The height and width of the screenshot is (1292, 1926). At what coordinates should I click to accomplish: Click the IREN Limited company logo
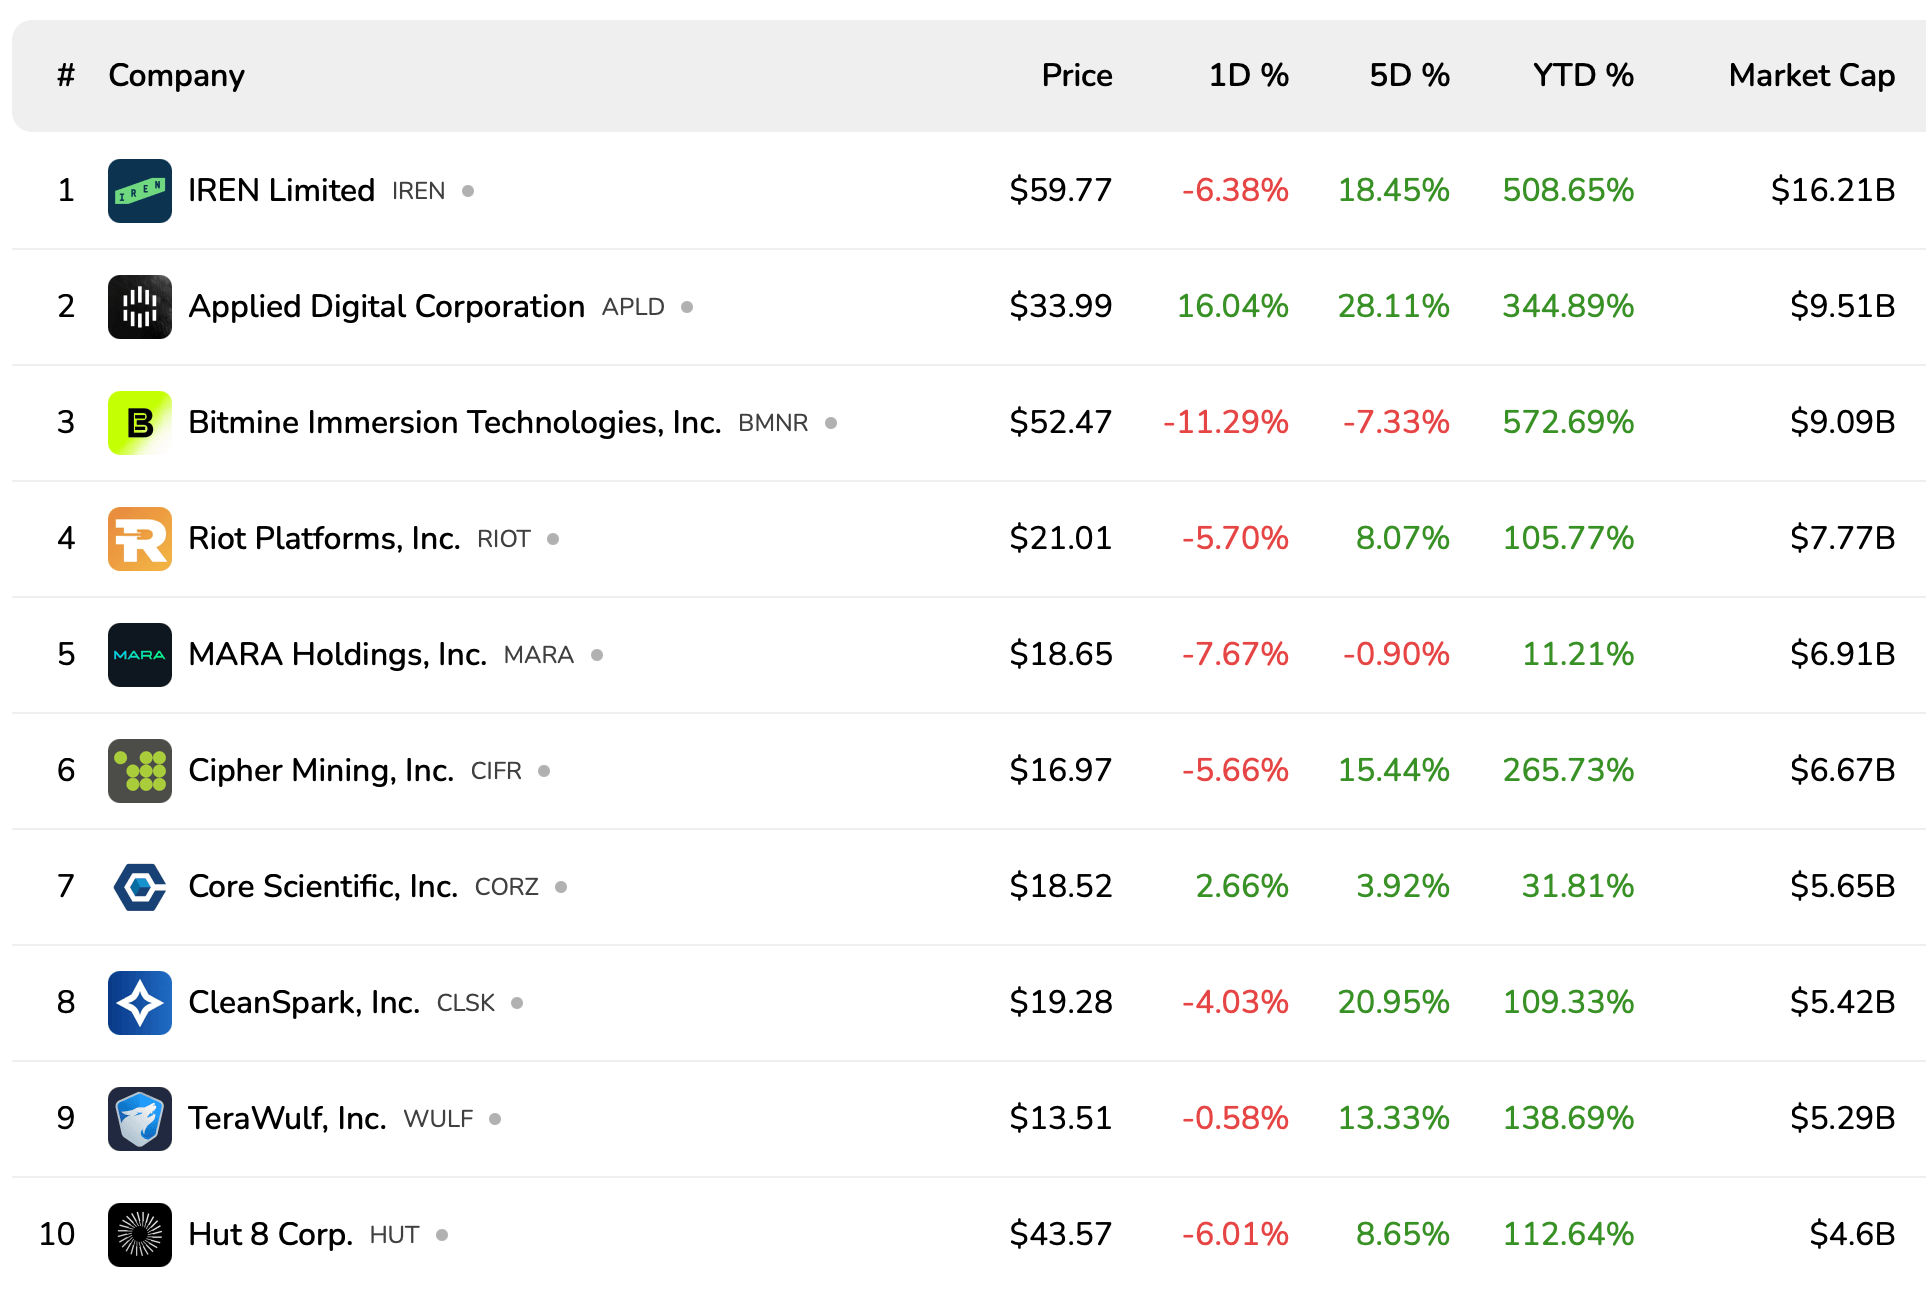pyautogui.click(x=139, y=190)
